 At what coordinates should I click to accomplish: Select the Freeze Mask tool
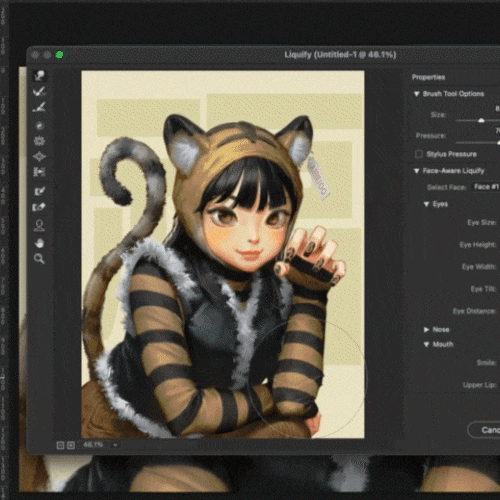coord(39,191)
